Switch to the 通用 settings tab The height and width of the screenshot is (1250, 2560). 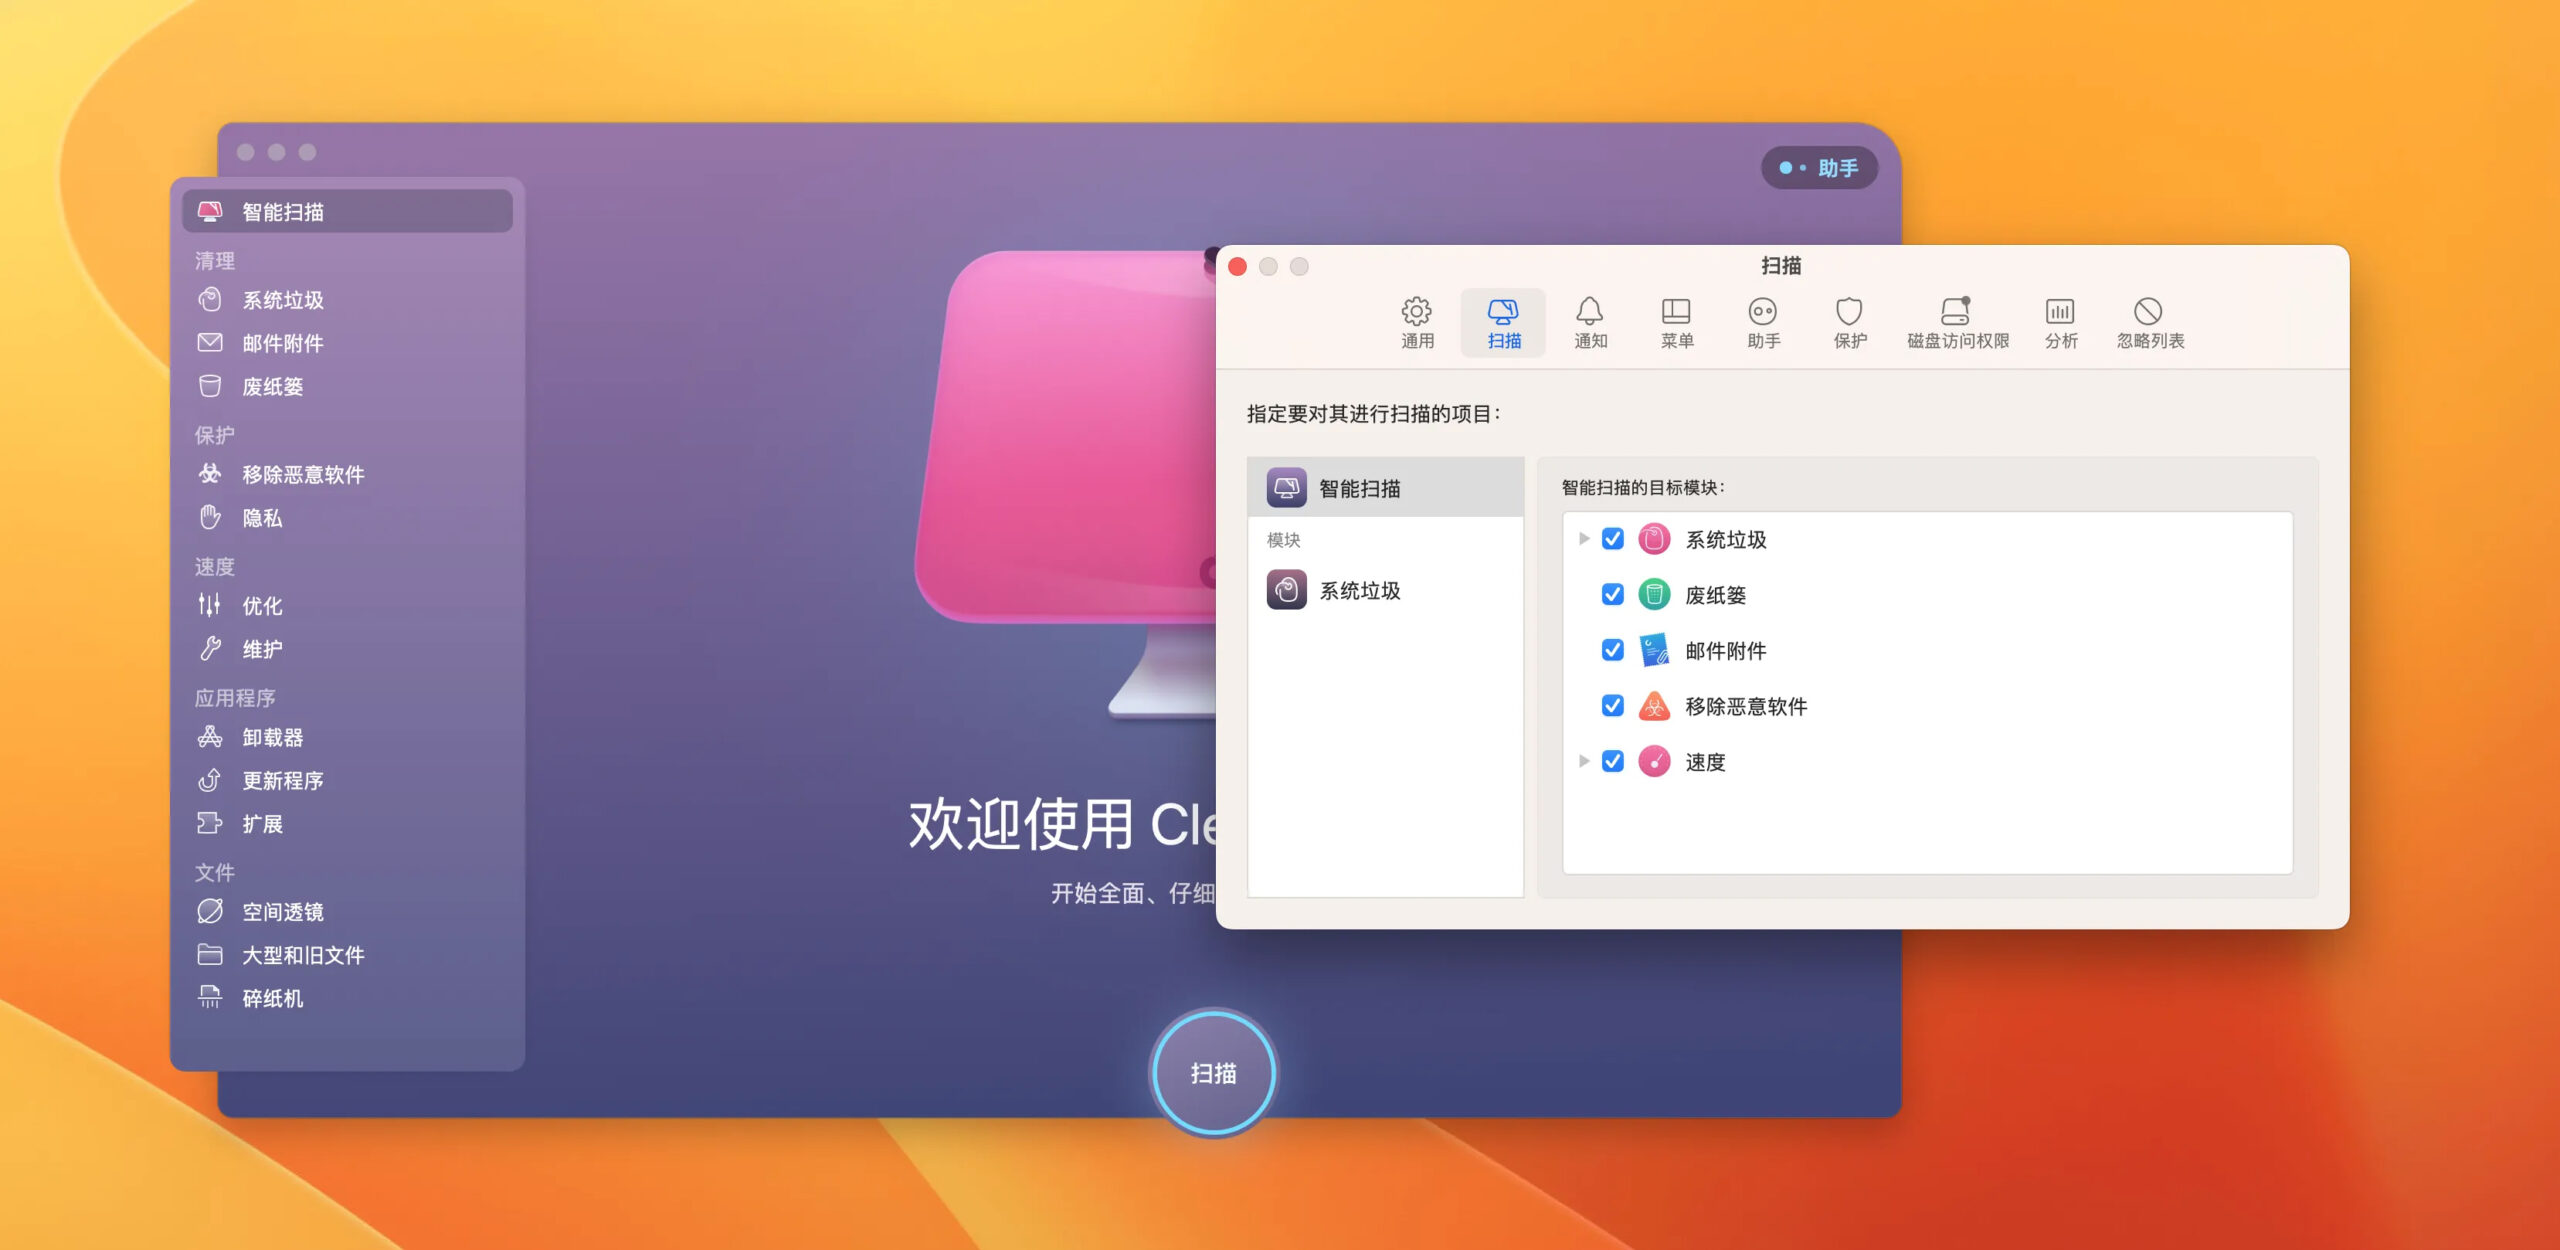[1417, 320]
